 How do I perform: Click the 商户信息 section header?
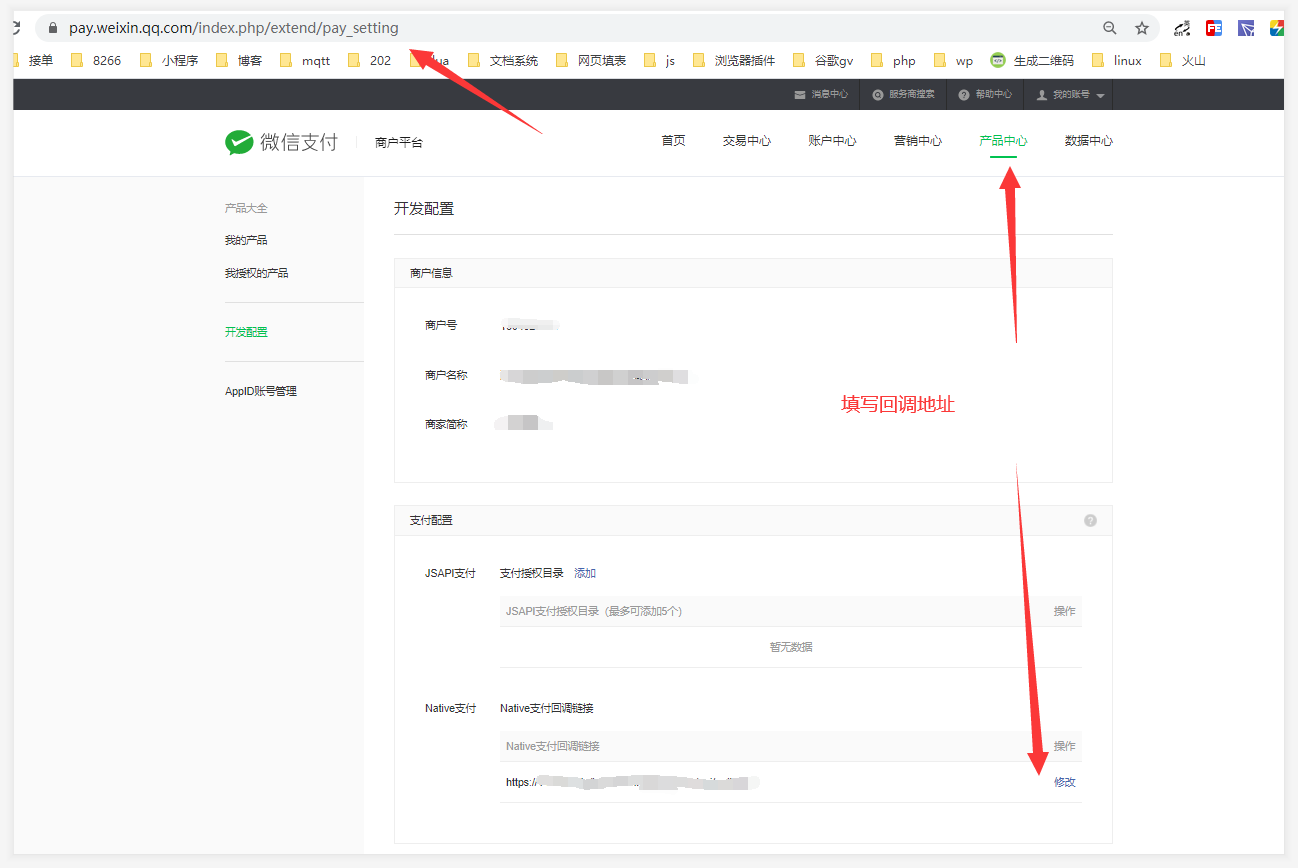click(x=431, y=273)
